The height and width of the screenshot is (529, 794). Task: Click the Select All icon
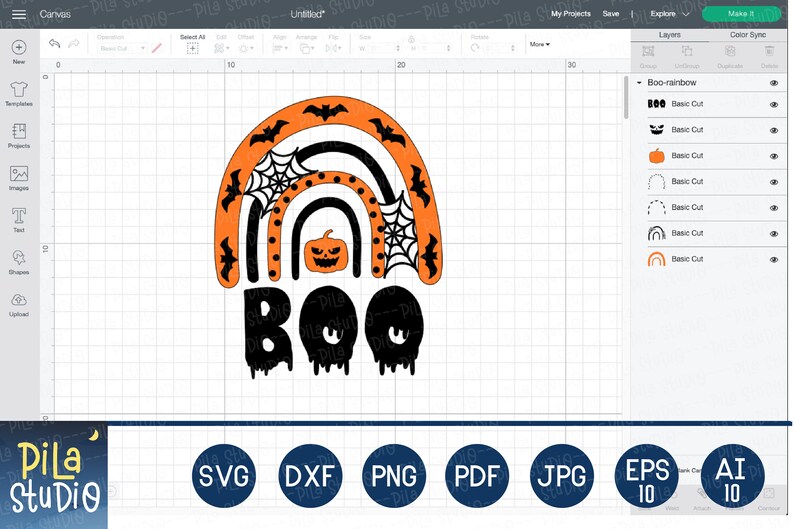(192, 49)
